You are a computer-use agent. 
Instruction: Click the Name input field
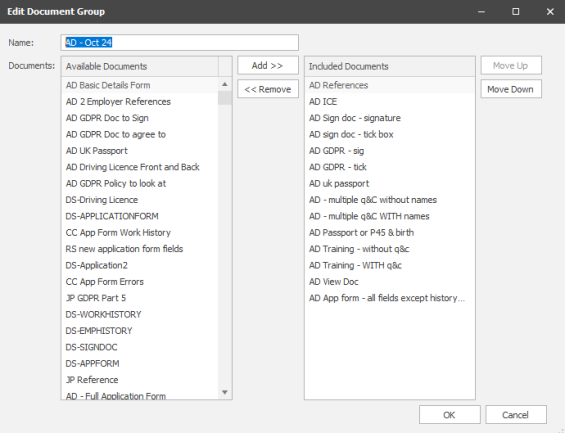pyautogui.click(x=179, y=43)
